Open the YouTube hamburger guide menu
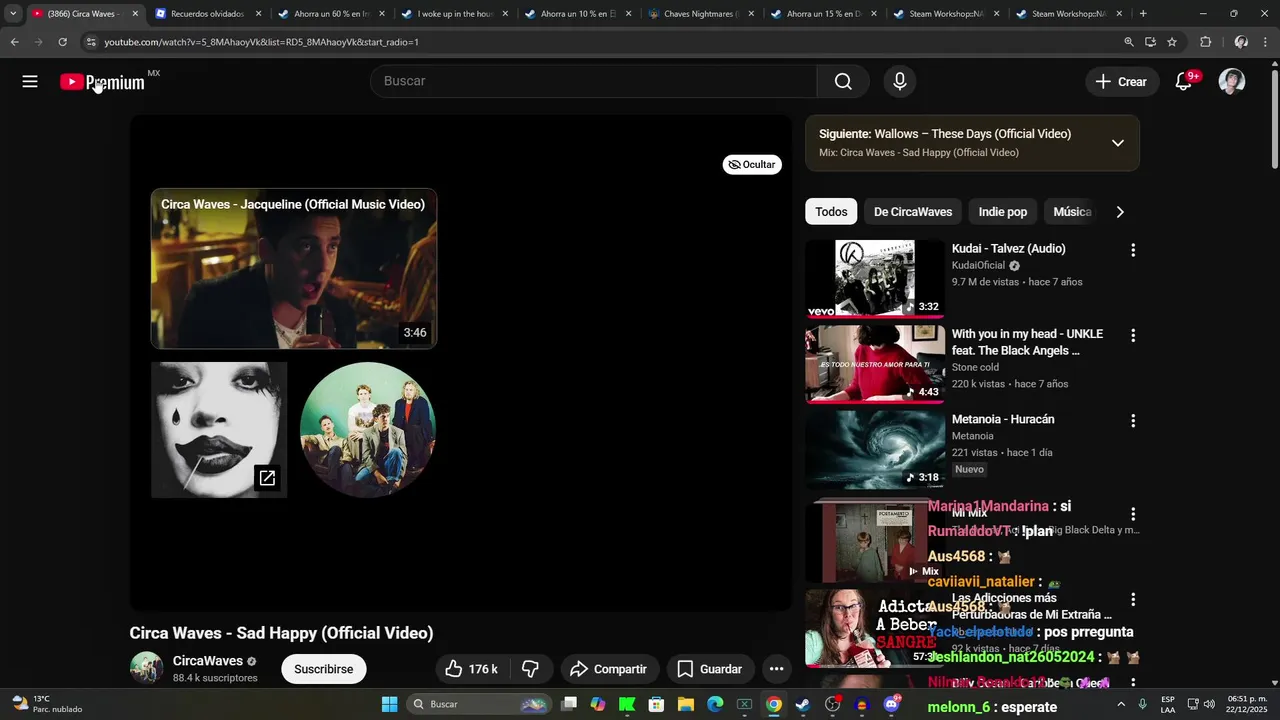The width and height of the screenshot is (1280, 720). click(30, 82)
